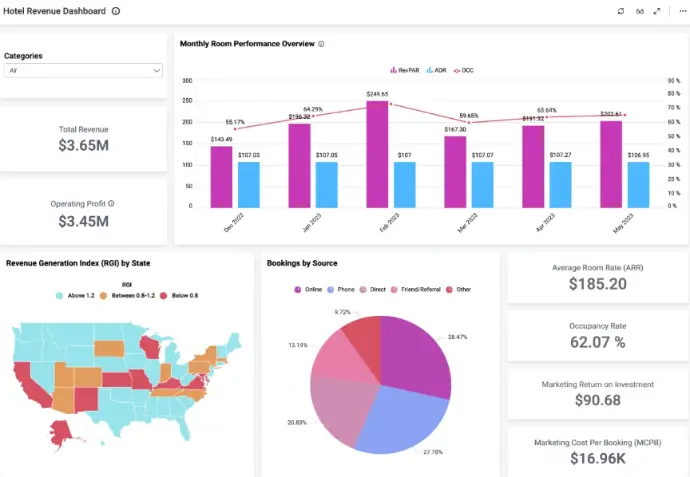Open the Categories dropdown
The height and width of the screenshot is (477, 690).
point(83,71)
